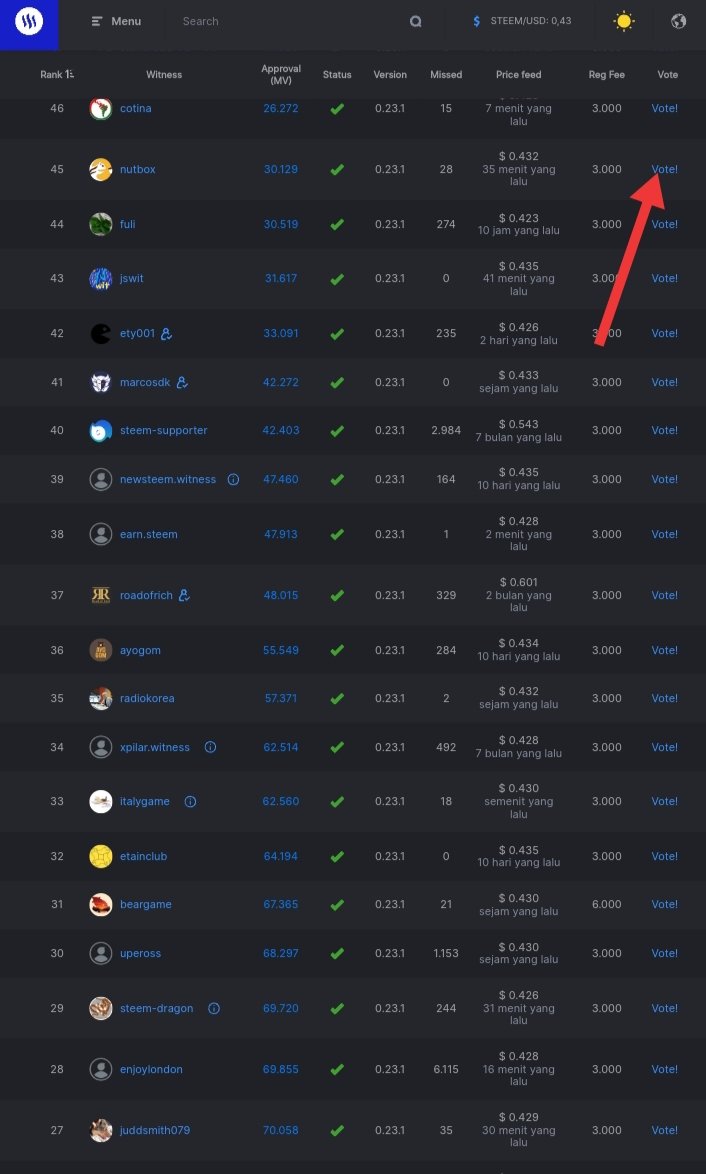Viewport: 706px width, 1174px height.
Task: Open the STEEM/USD price indicator
Action: (522, 21)
